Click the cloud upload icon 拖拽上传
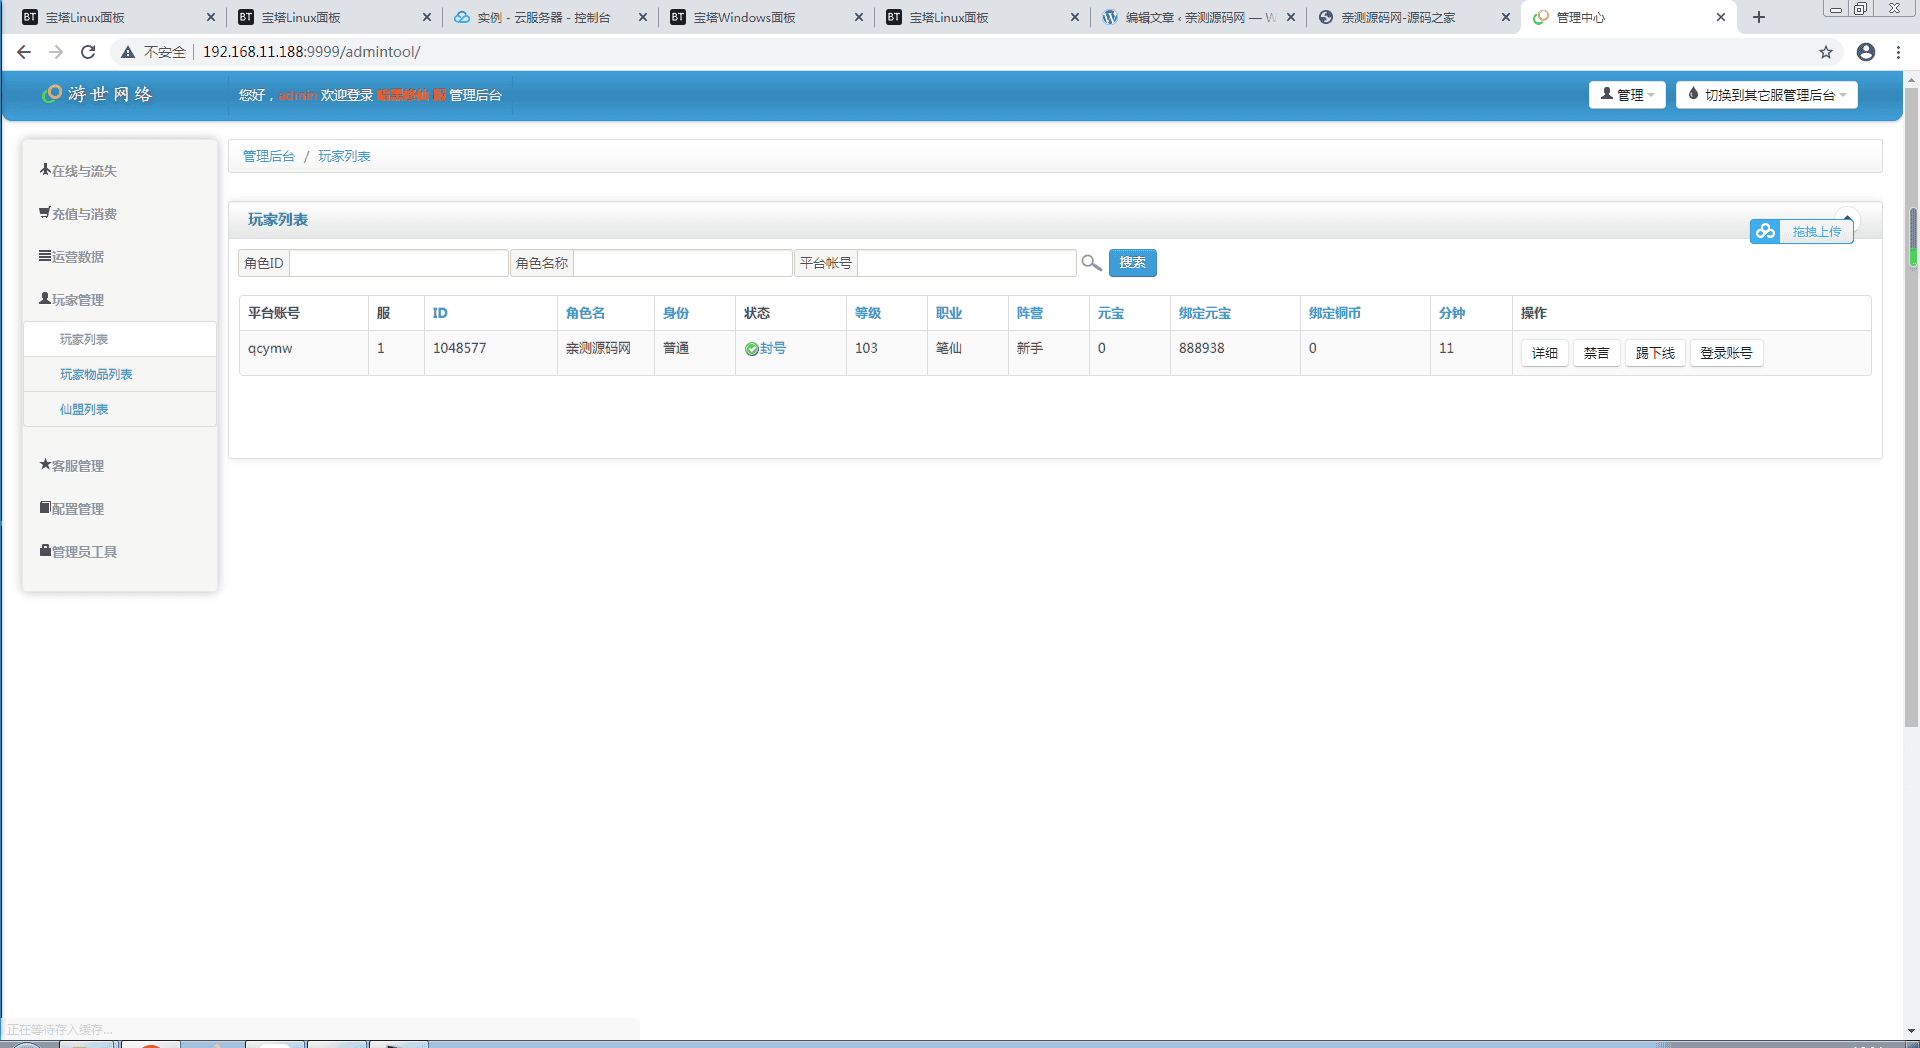This screenshot has width=1920, height=1048. coord(1765,231)
